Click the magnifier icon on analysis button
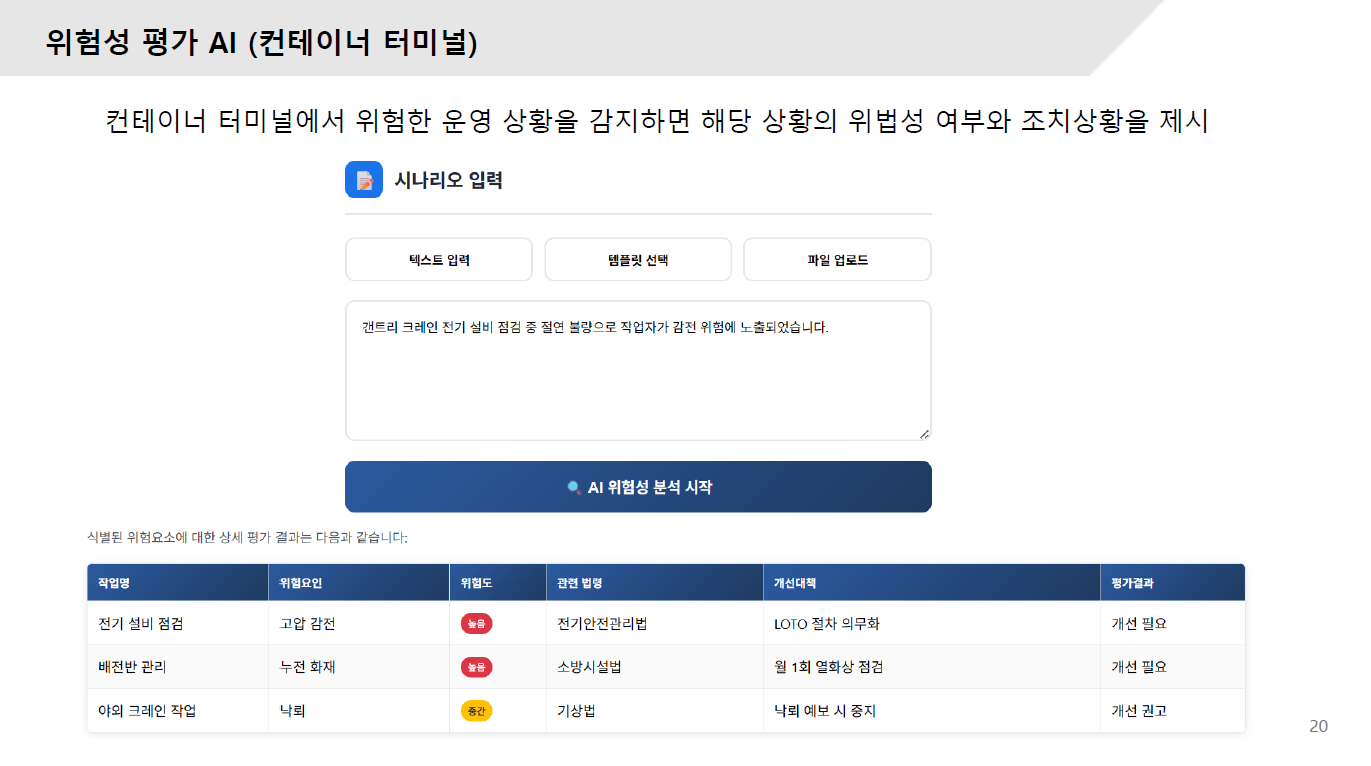The width and height of the screenshot is (1371, 766). click(574, 488)
